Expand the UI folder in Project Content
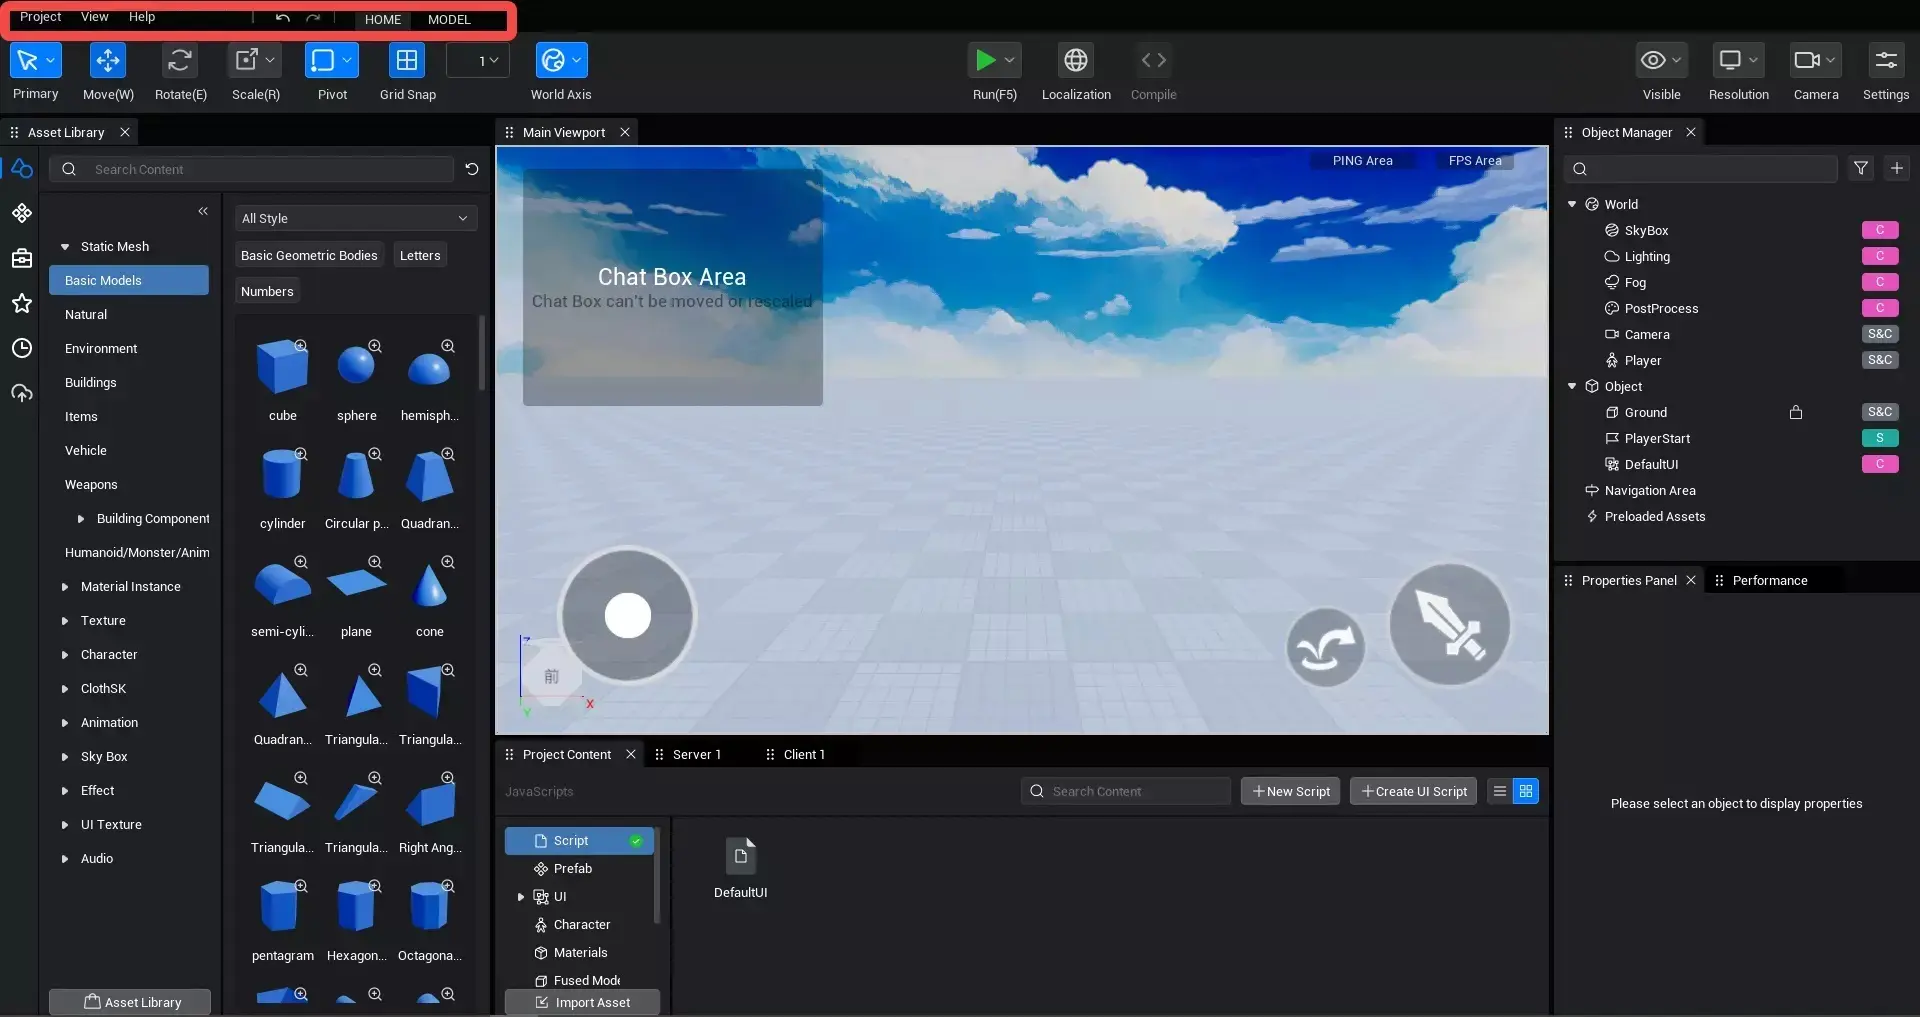The height and width of the screenshot is (1017, 1920). [x=521, y=897]
